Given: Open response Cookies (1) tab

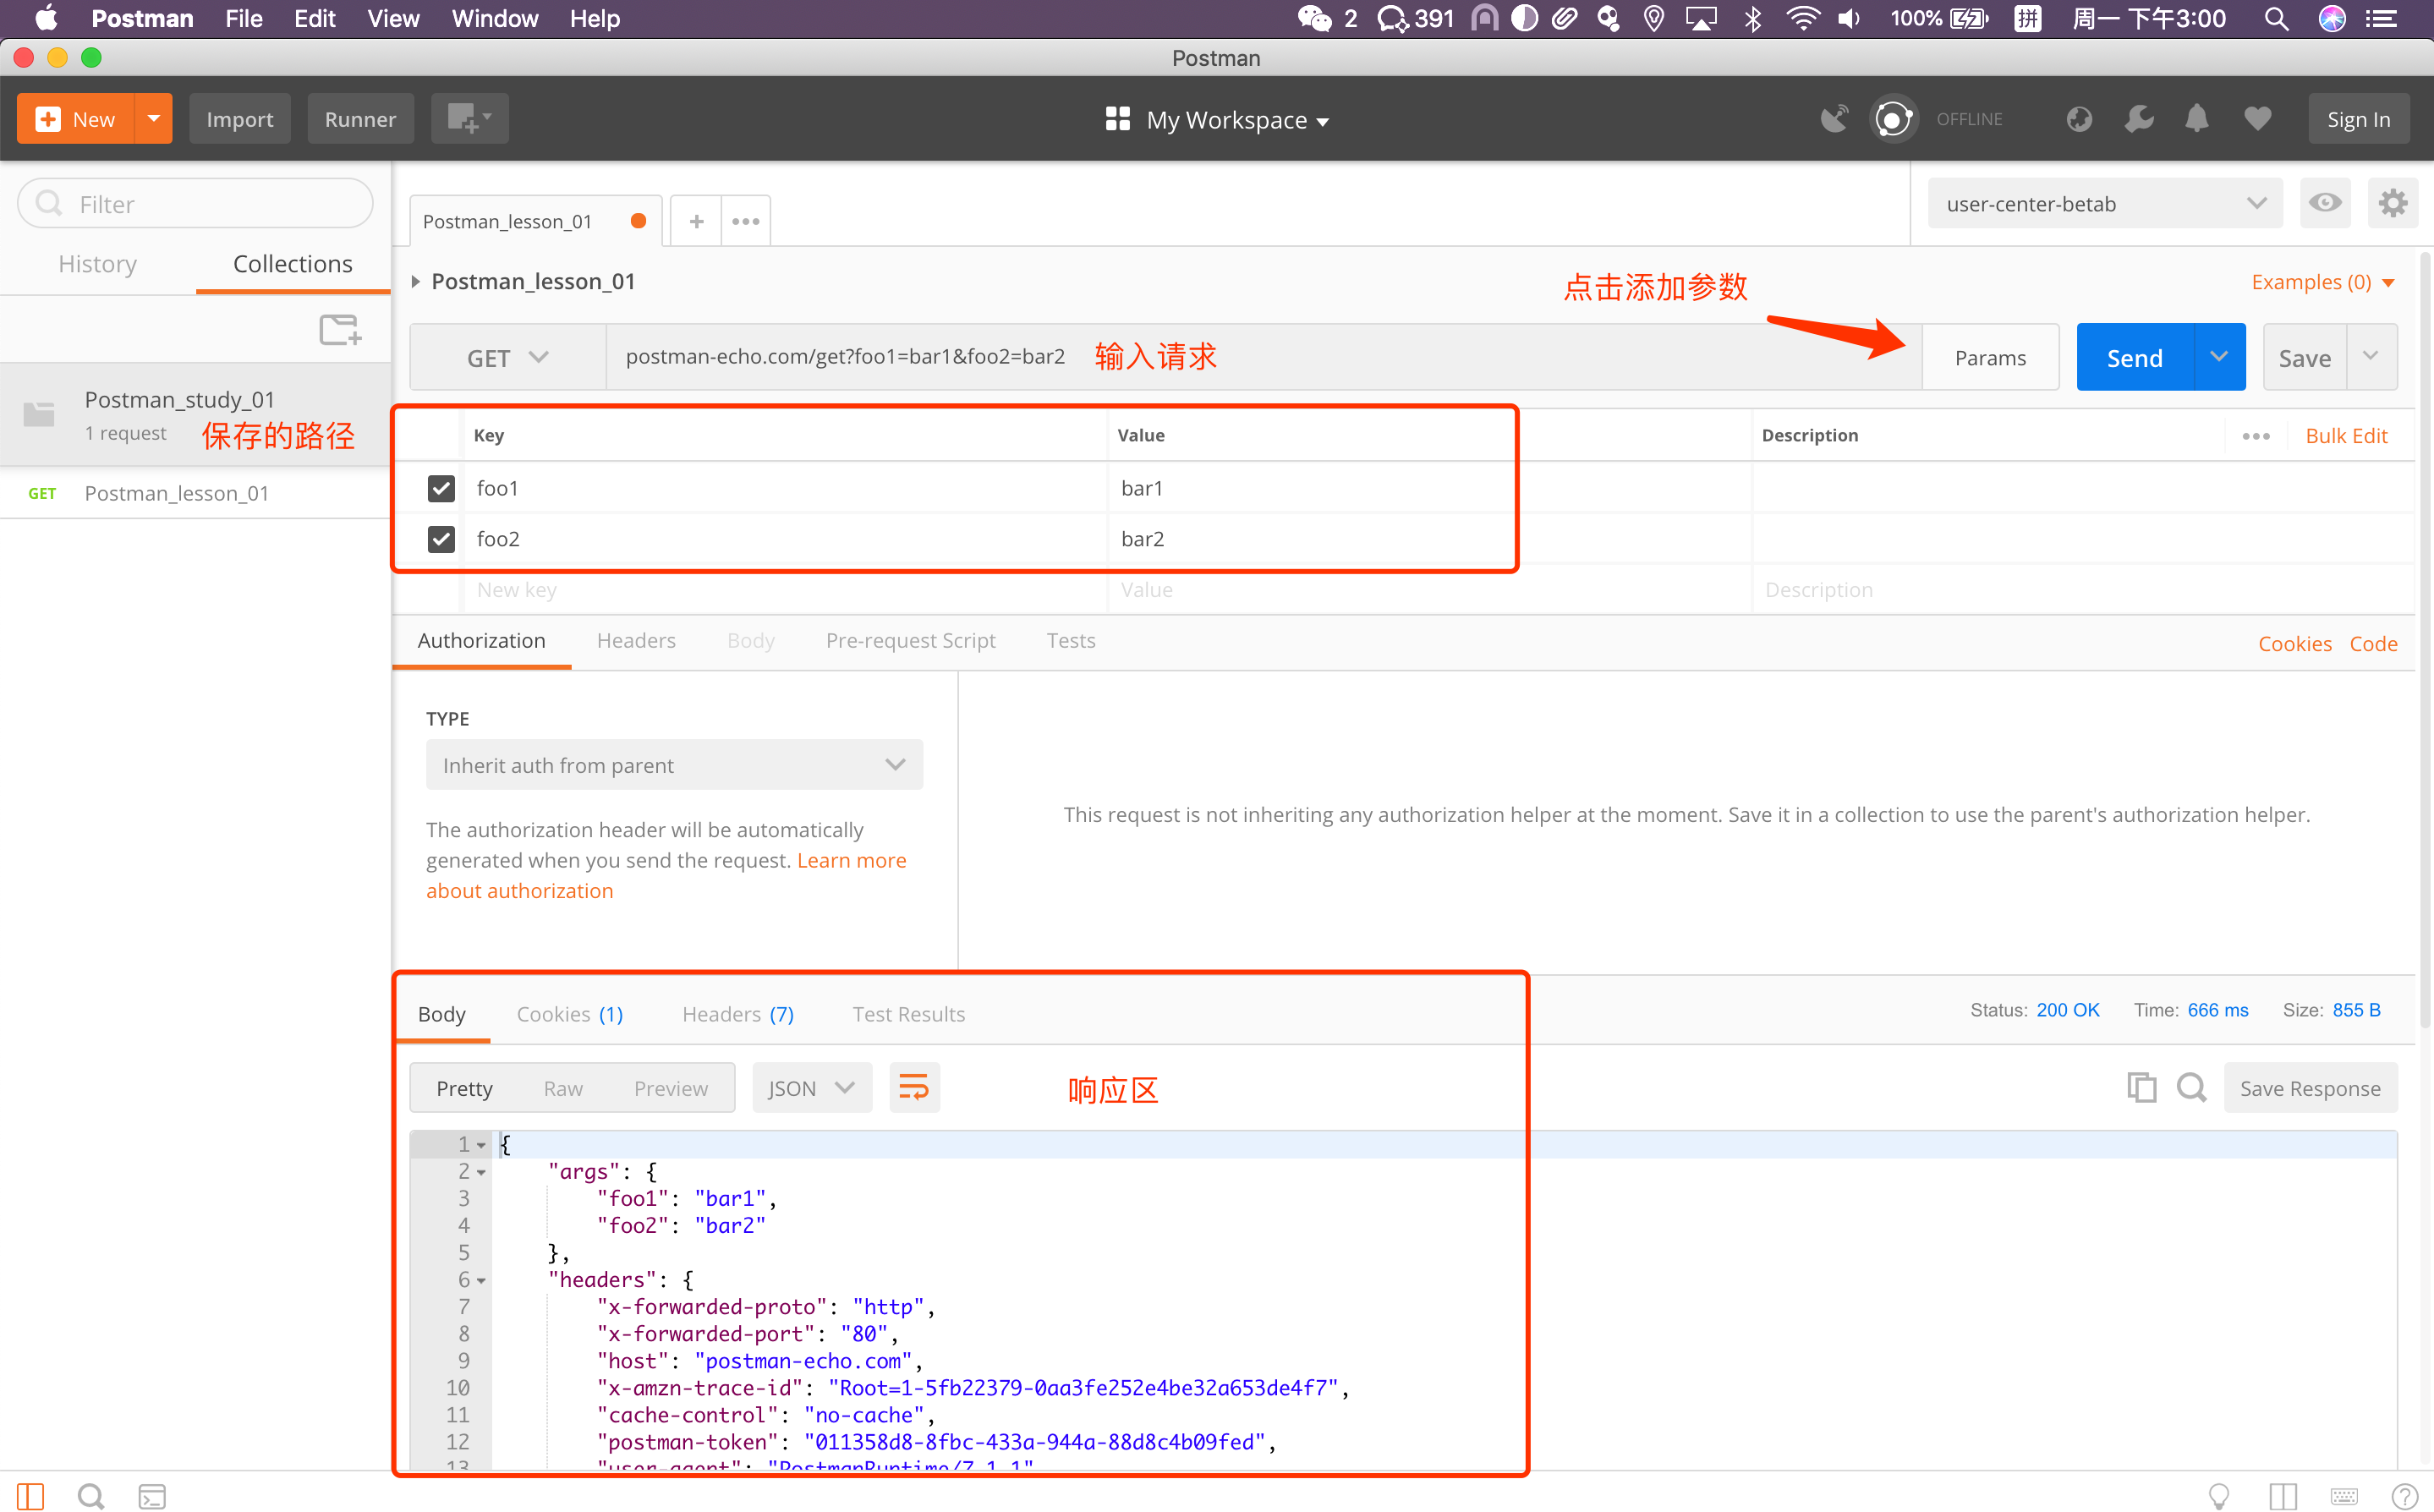Looking at the screenshot, I should click(x=569, y=1014).
